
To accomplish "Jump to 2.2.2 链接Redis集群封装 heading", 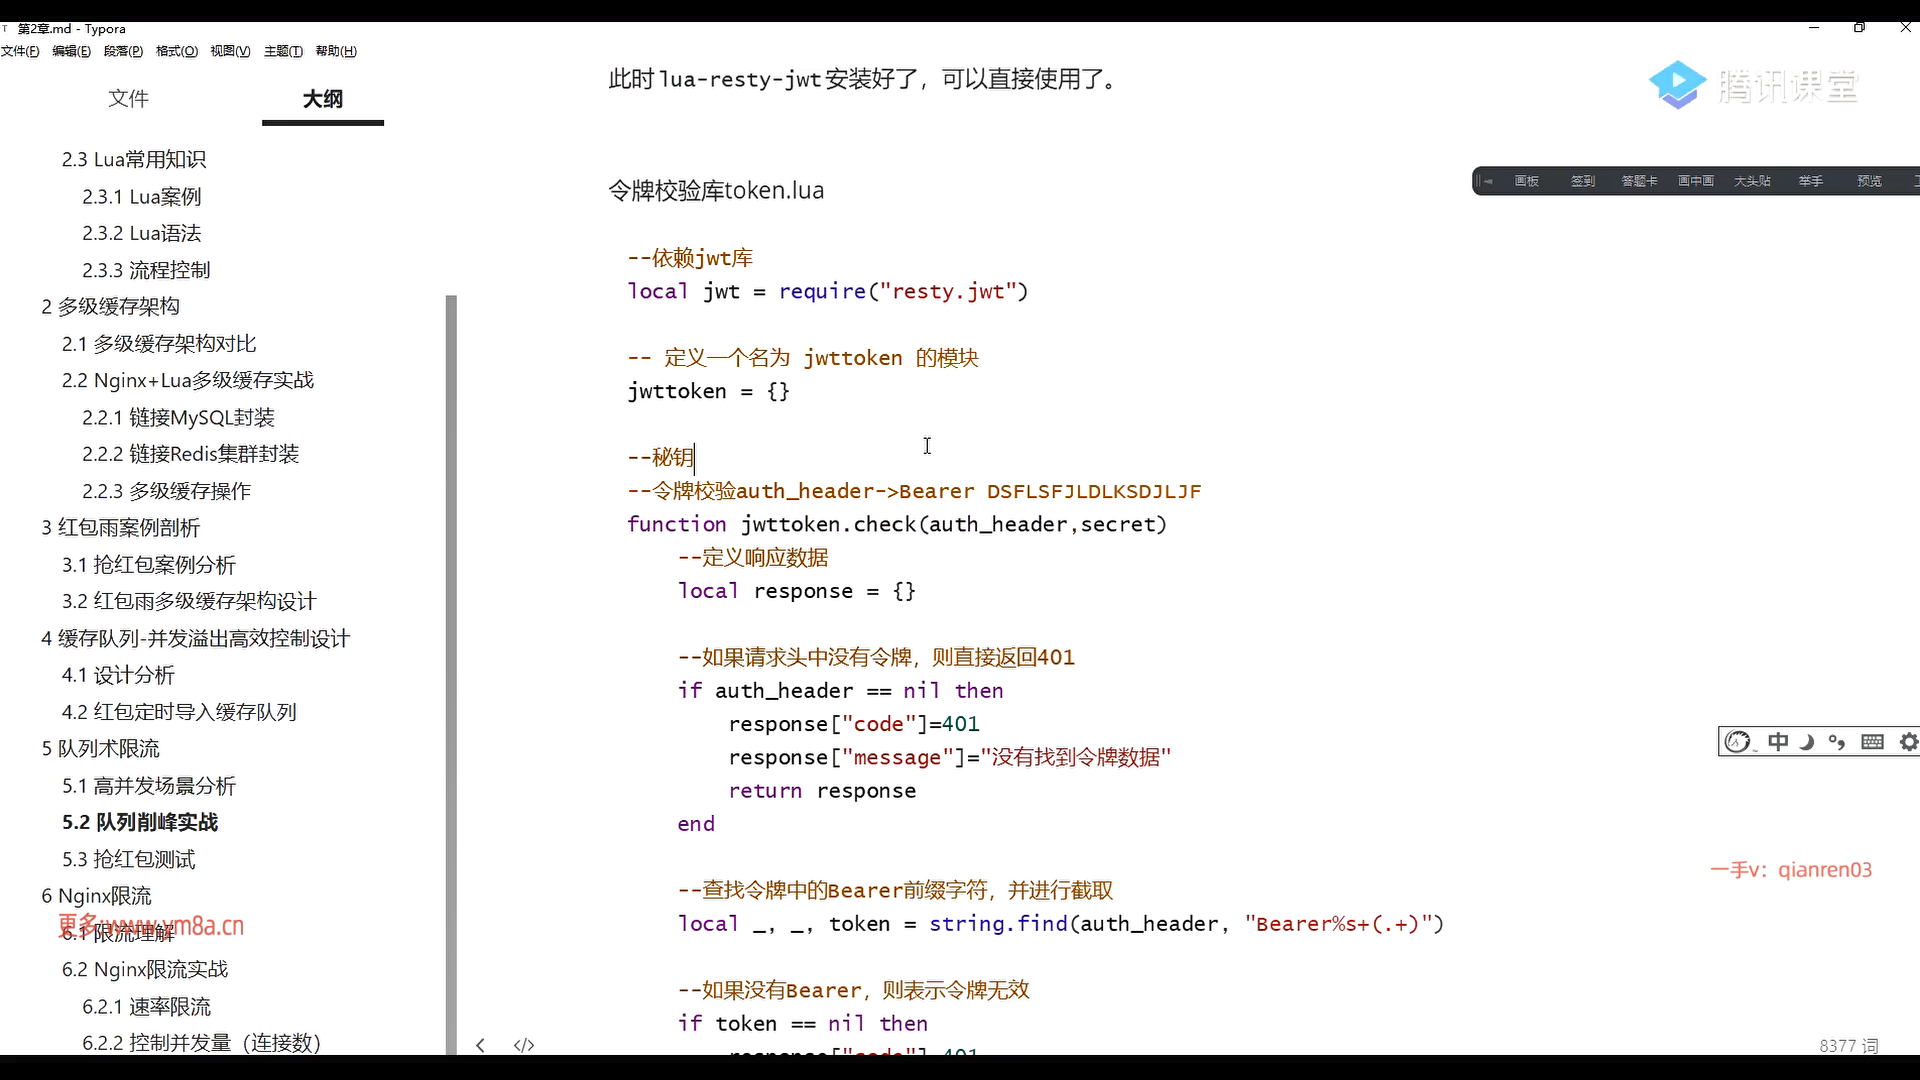I will pos(190,454).
